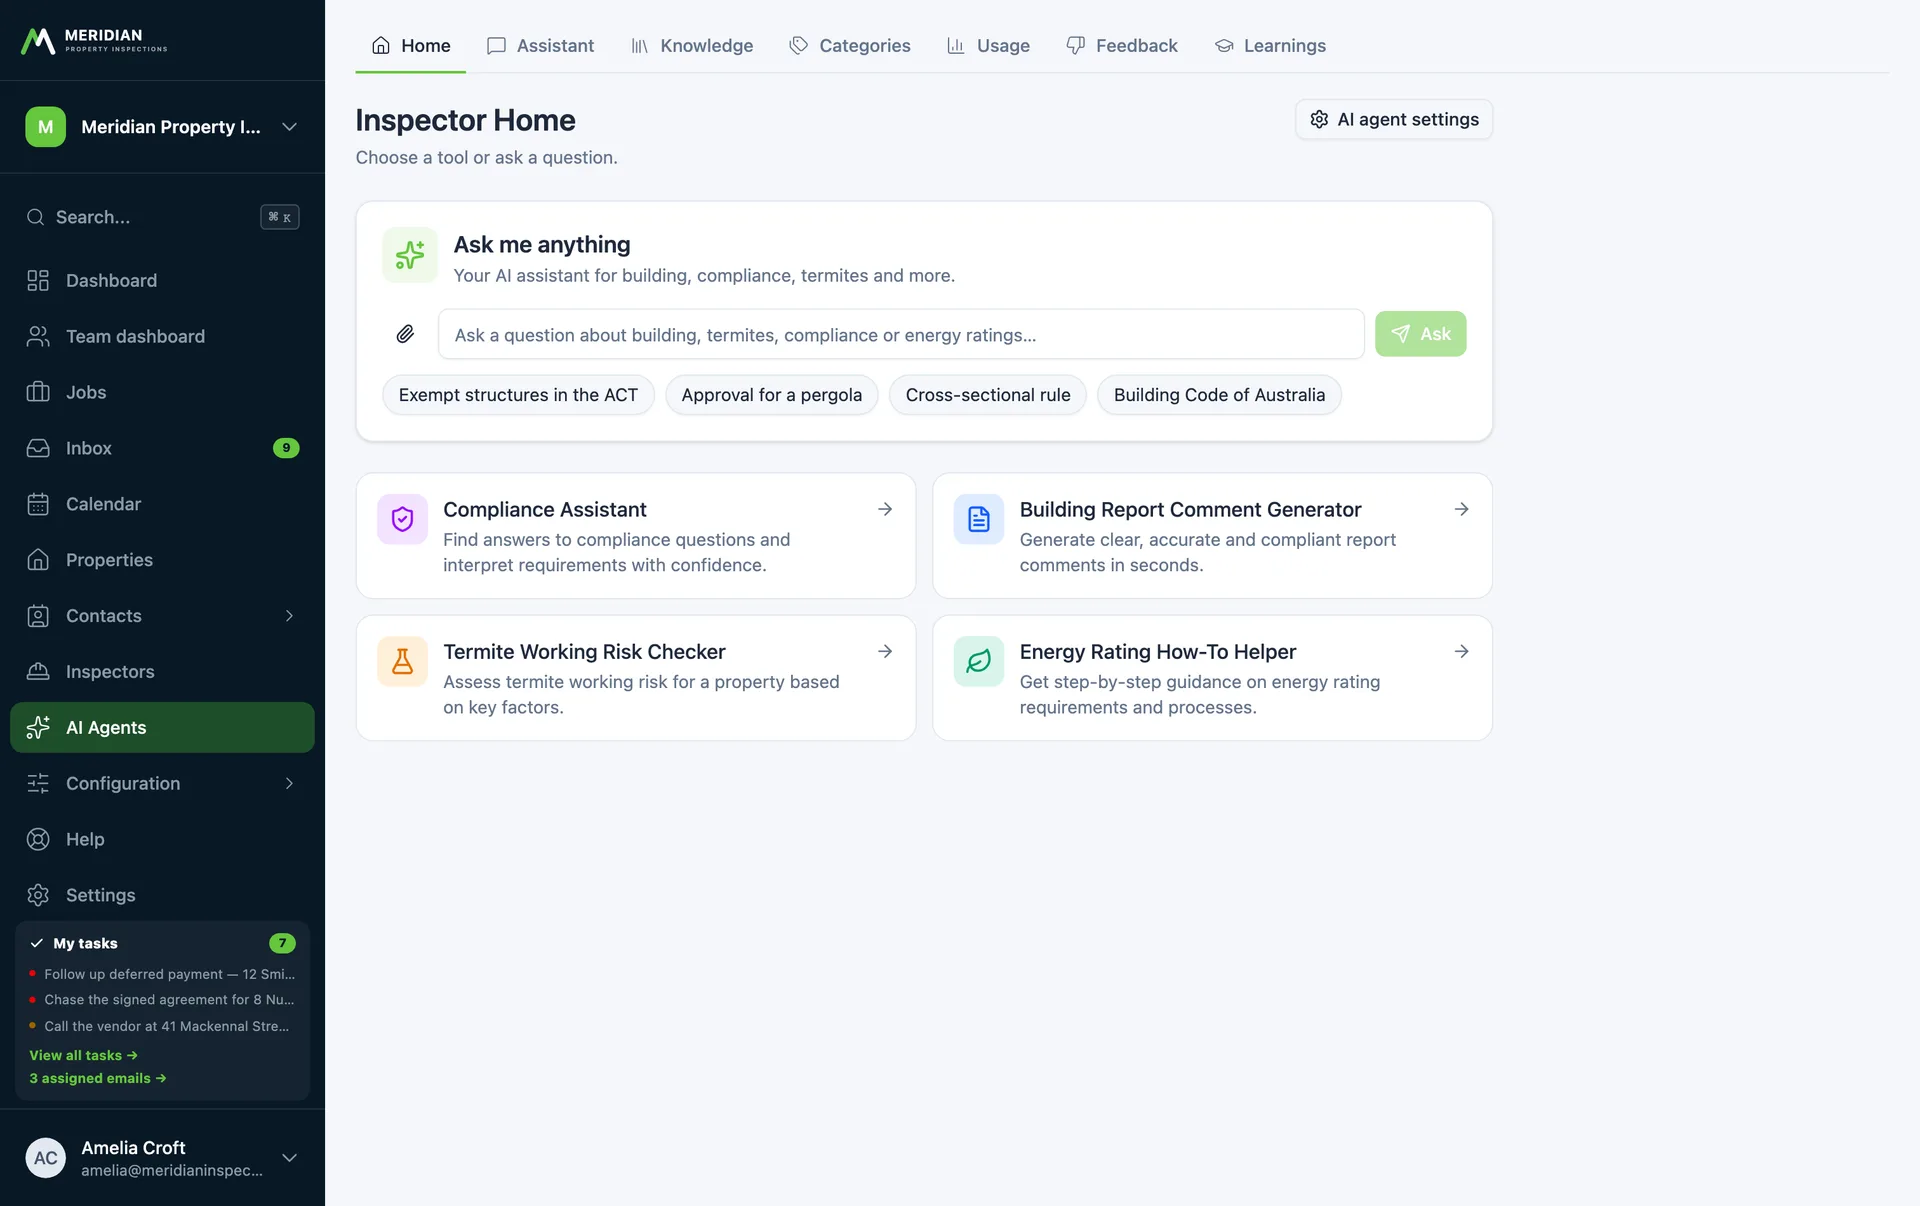
Task: Select Exempt structures in the ACT suggestion
Action: pyautogui.click(x=518, y=395)
